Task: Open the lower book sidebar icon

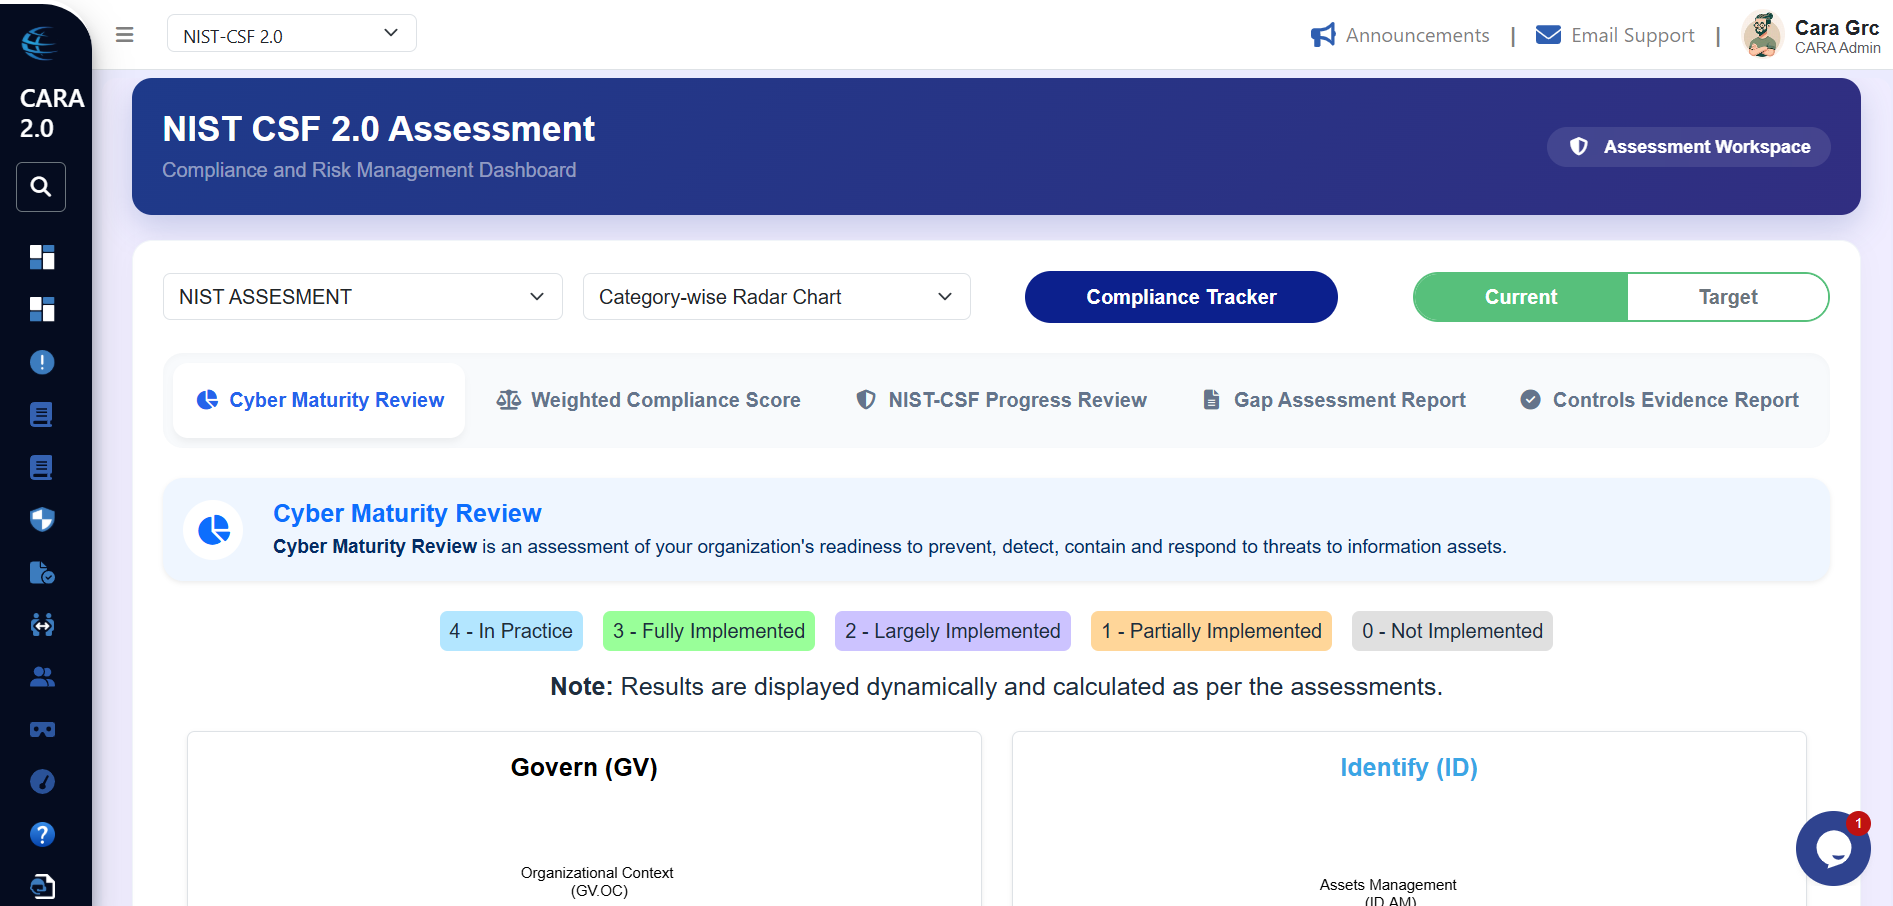Action: pos(41,467)
